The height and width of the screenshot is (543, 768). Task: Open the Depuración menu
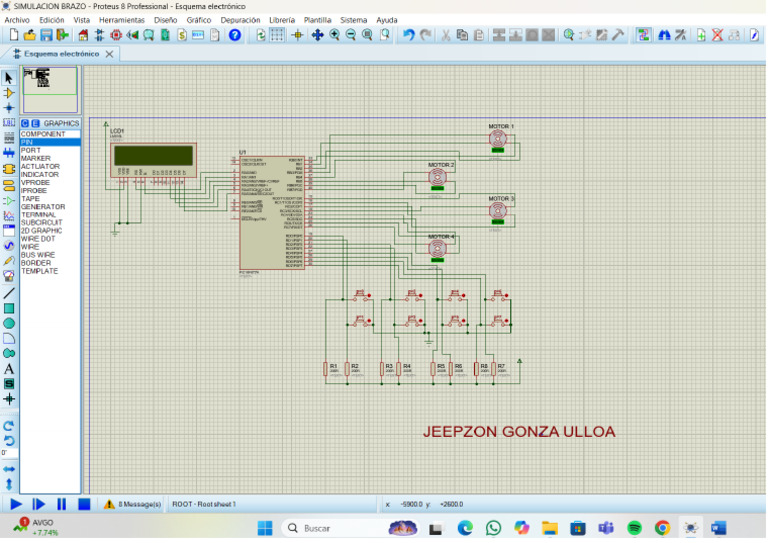click(x=240, y=20)
